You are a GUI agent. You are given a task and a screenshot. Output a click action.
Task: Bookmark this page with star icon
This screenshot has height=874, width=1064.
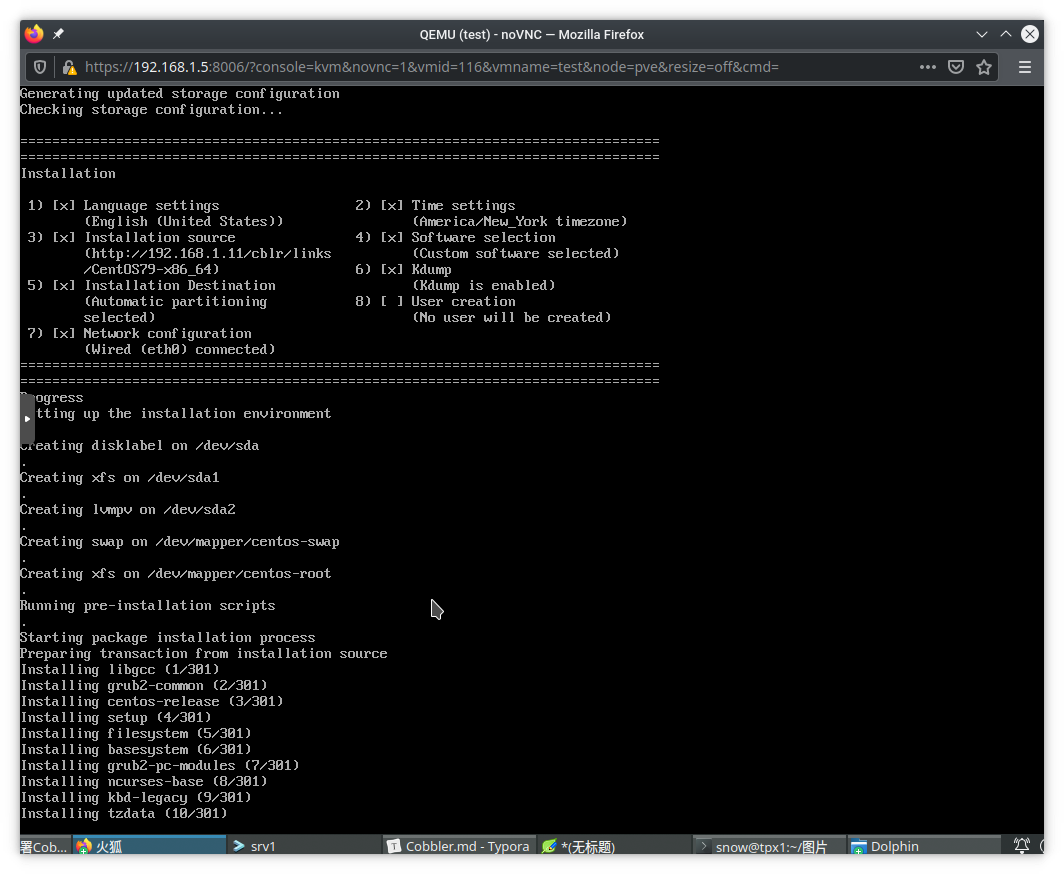984,67
